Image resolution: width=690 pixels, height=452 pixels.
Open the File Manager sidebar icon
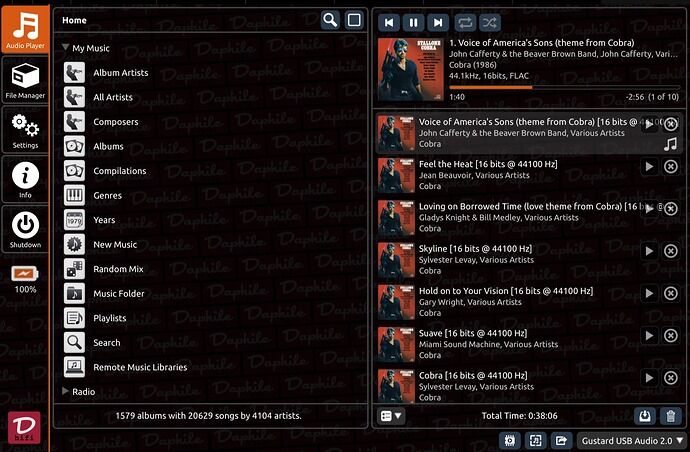pos(25,80)
